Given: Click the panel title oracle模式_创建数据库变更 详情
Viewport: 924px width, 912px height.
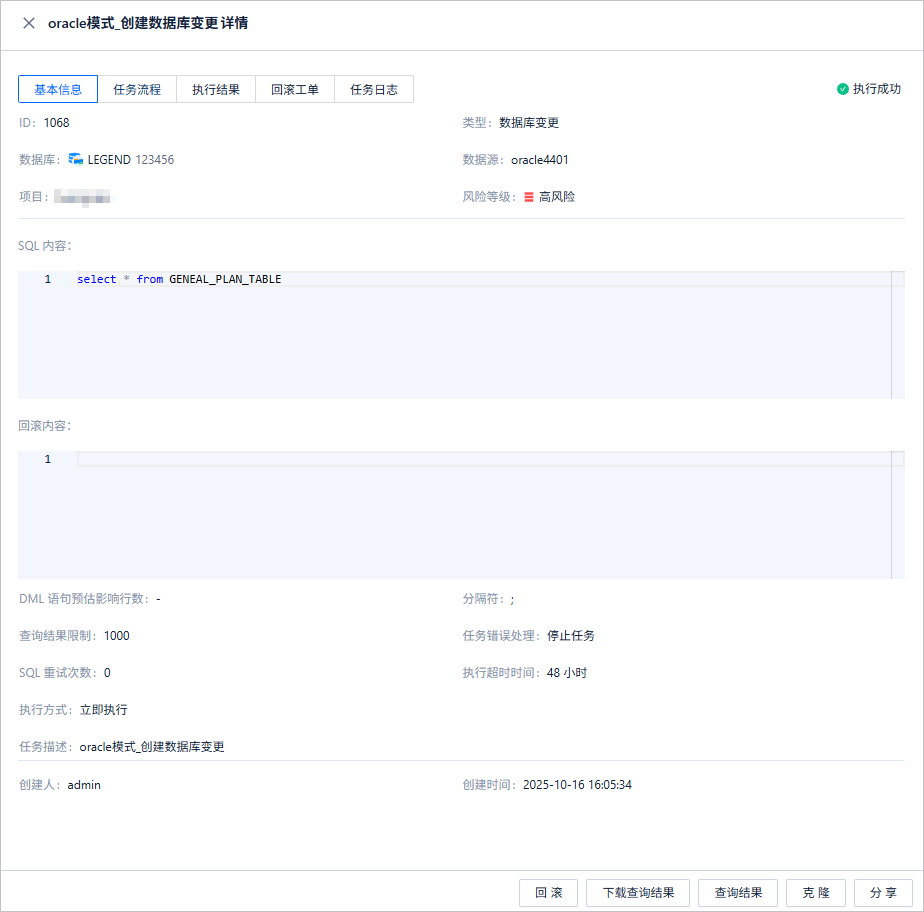Looking at the screenshot, I should [148, 23].
